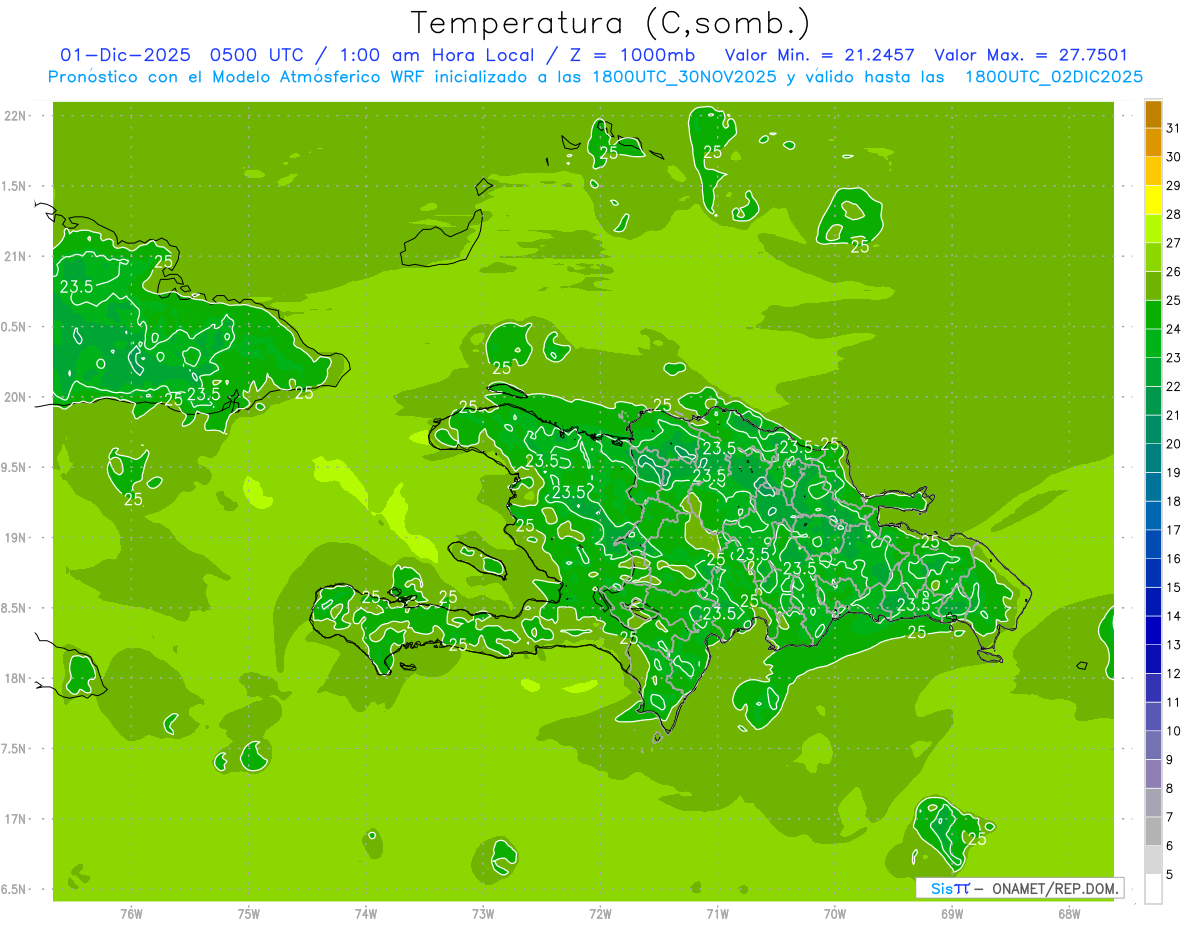Pick the legend swatch between 28 and 29
The width and height of the screenshot is (1200, 927).
pos(1153,200)
